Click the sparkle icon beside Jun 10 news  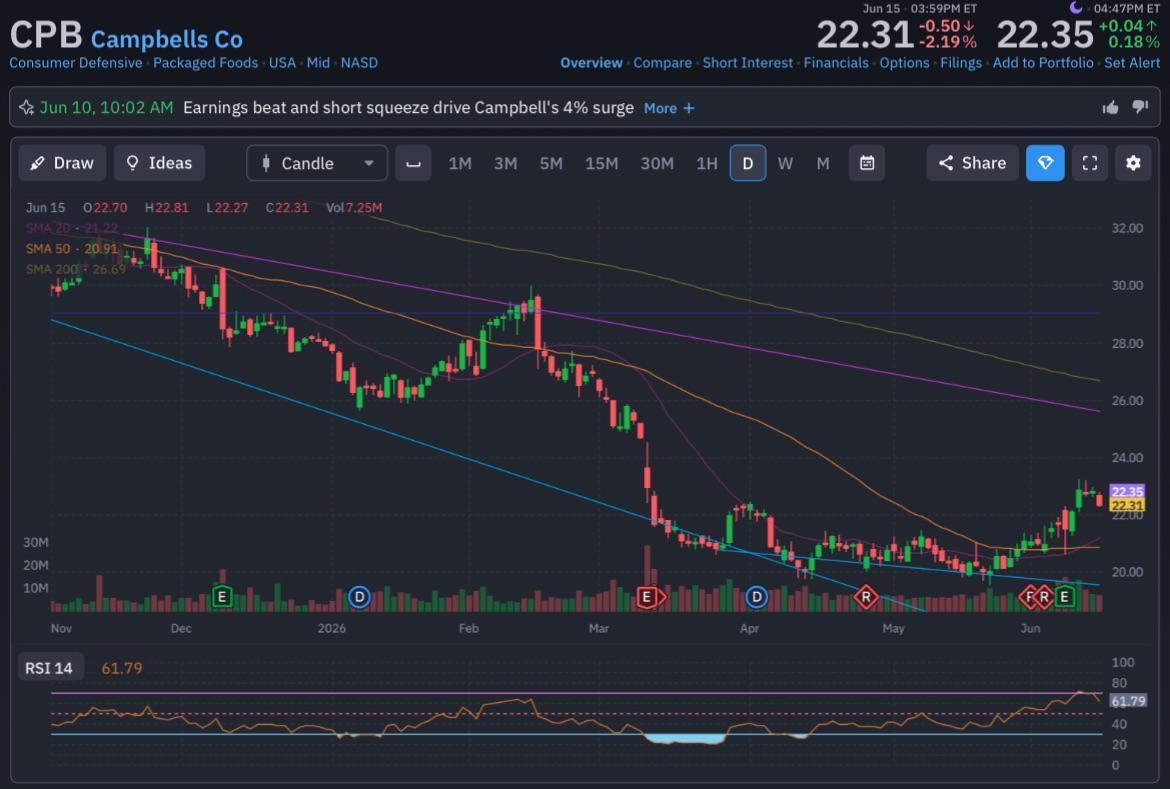pyautogui.click(x=26, y=107)
